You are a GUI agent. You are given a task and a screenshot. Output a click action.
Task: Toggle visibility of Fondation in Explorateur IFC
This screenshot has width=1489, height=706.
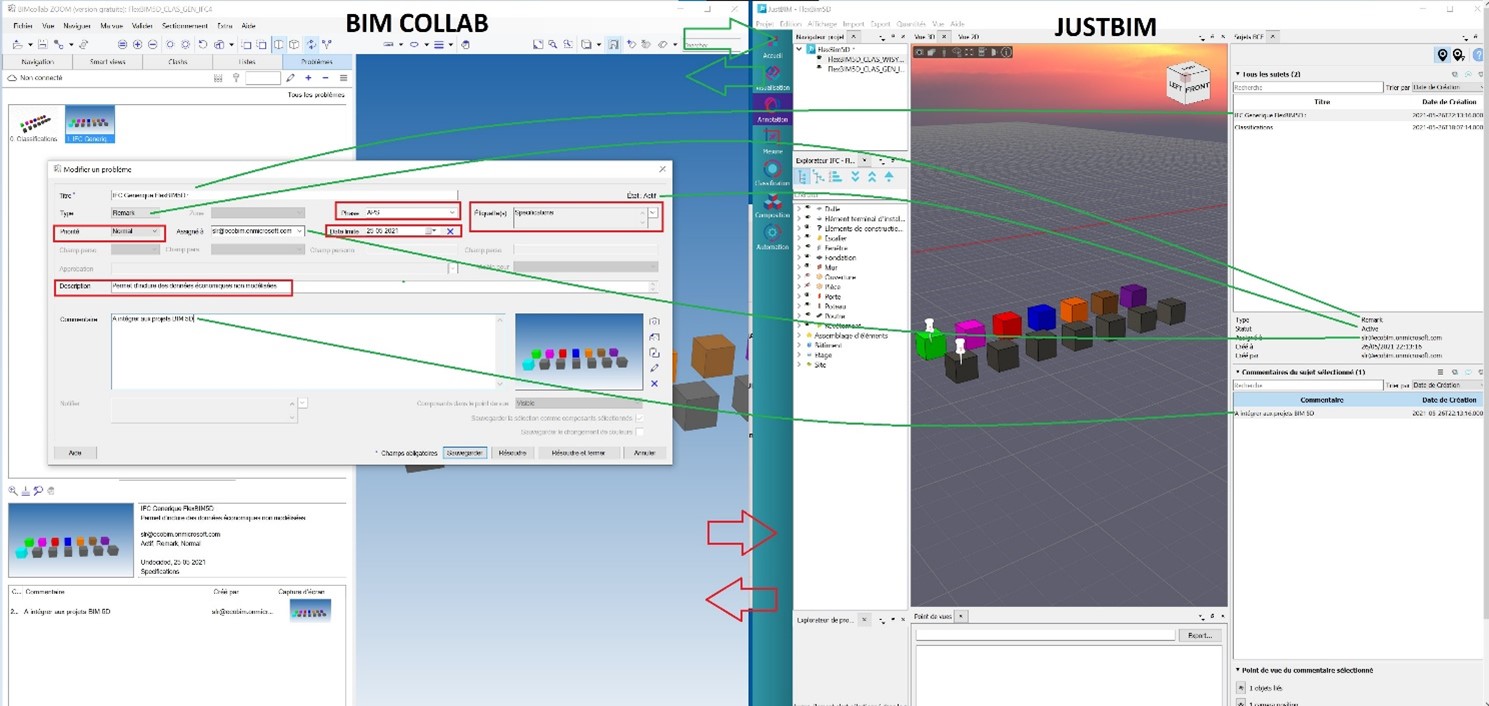(807, 257)
